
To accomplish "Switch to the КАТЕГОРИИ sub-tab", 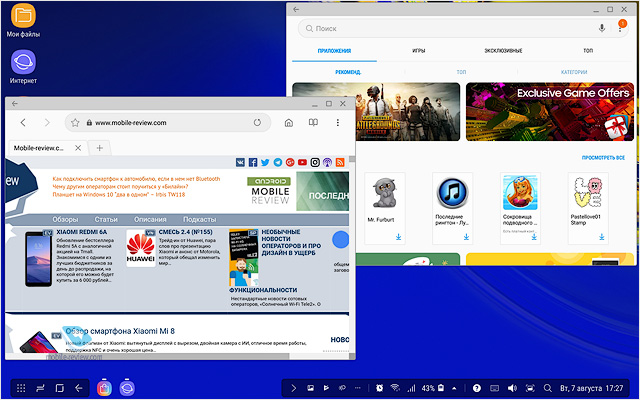I will coord(574,72).
